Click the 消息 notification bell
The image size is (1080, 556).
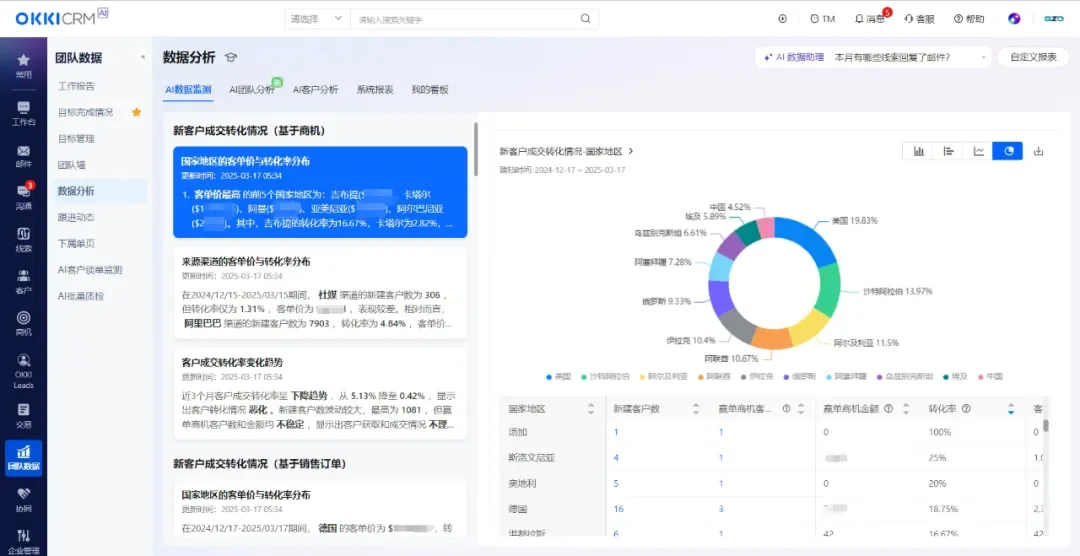pos(868,18)
